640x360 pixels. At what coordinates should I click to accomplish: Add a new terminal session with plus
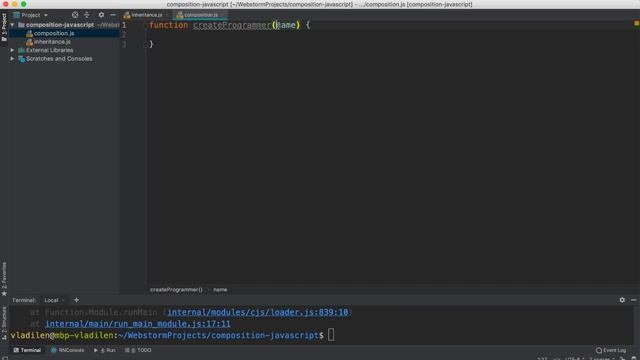click(76, 300)
